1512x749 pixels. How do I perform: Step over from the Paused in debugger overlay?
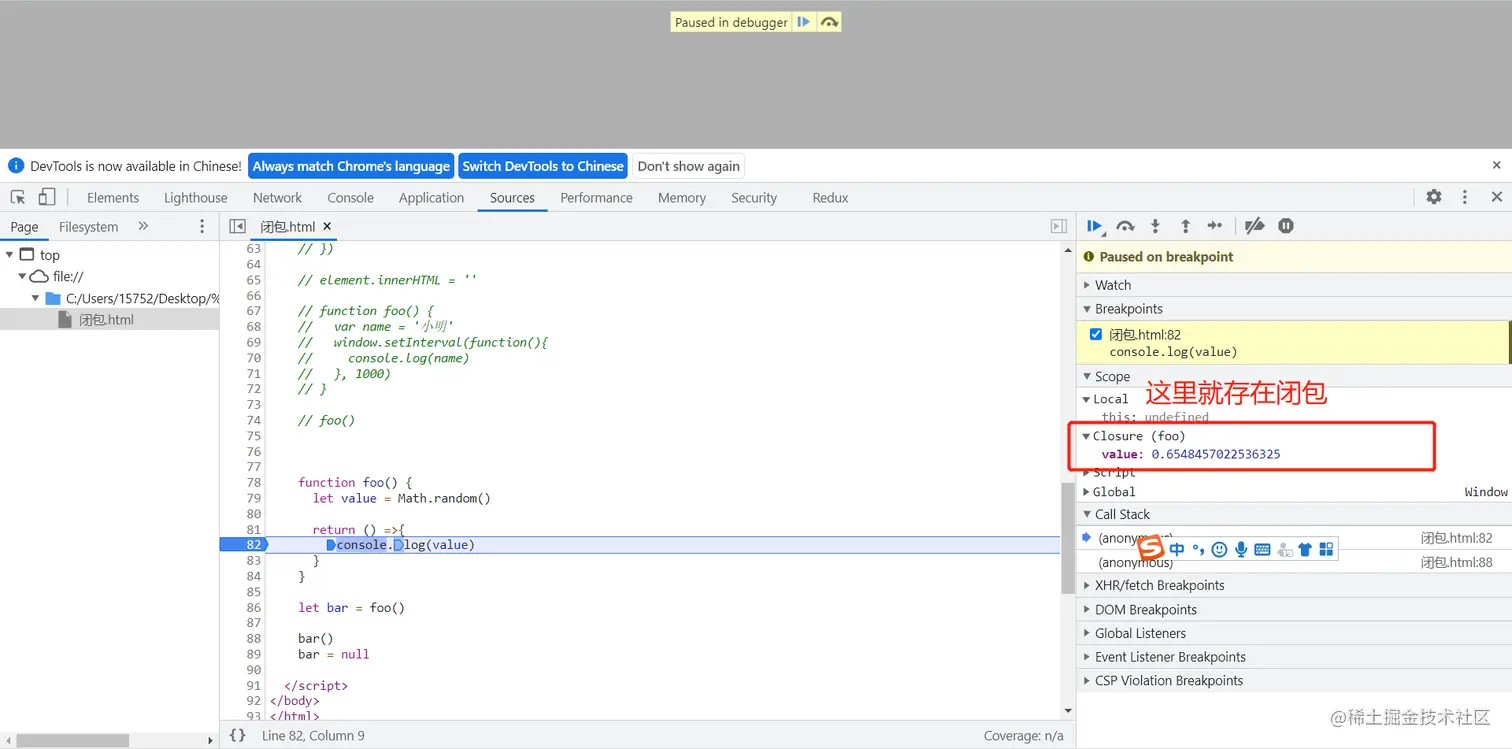click(x=829, y=22)
